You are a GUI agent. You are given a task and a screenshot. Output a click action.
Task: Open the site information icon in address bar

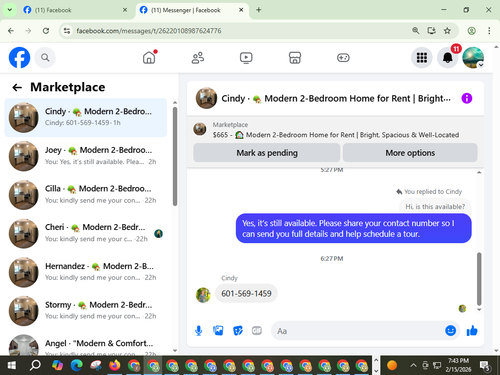point(67,31)
